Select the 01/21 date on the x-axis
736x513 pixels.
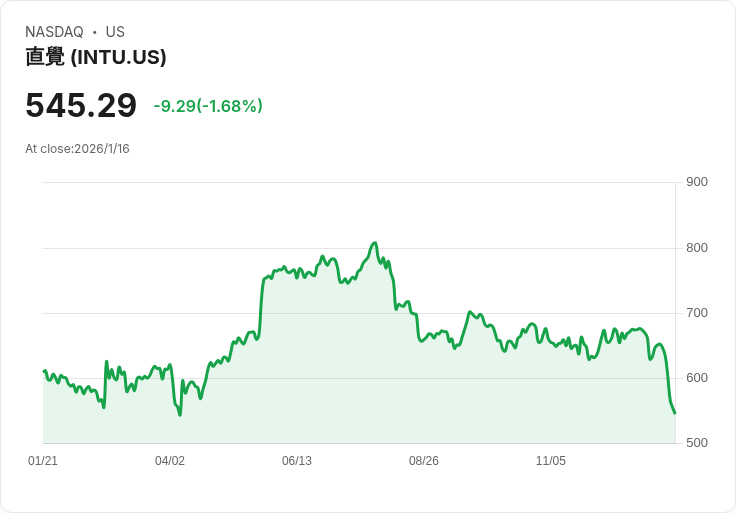[x=43, y=461]
